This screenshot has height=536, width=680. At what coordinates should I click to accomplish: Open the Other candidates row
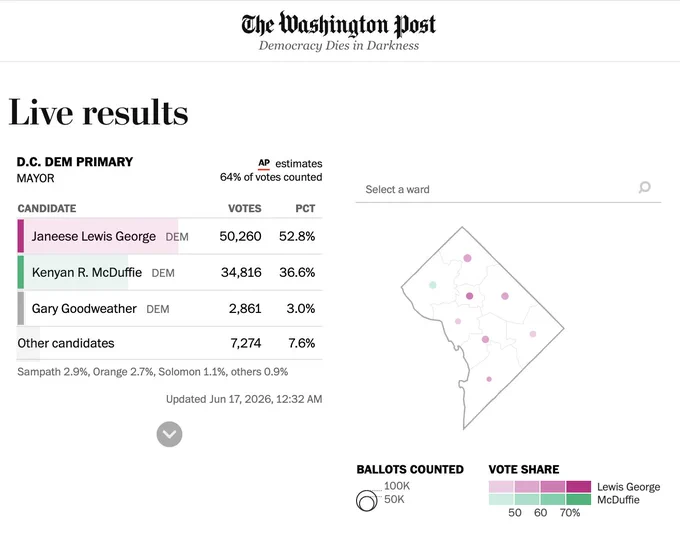pyautogui.click(x=169, y=343)
